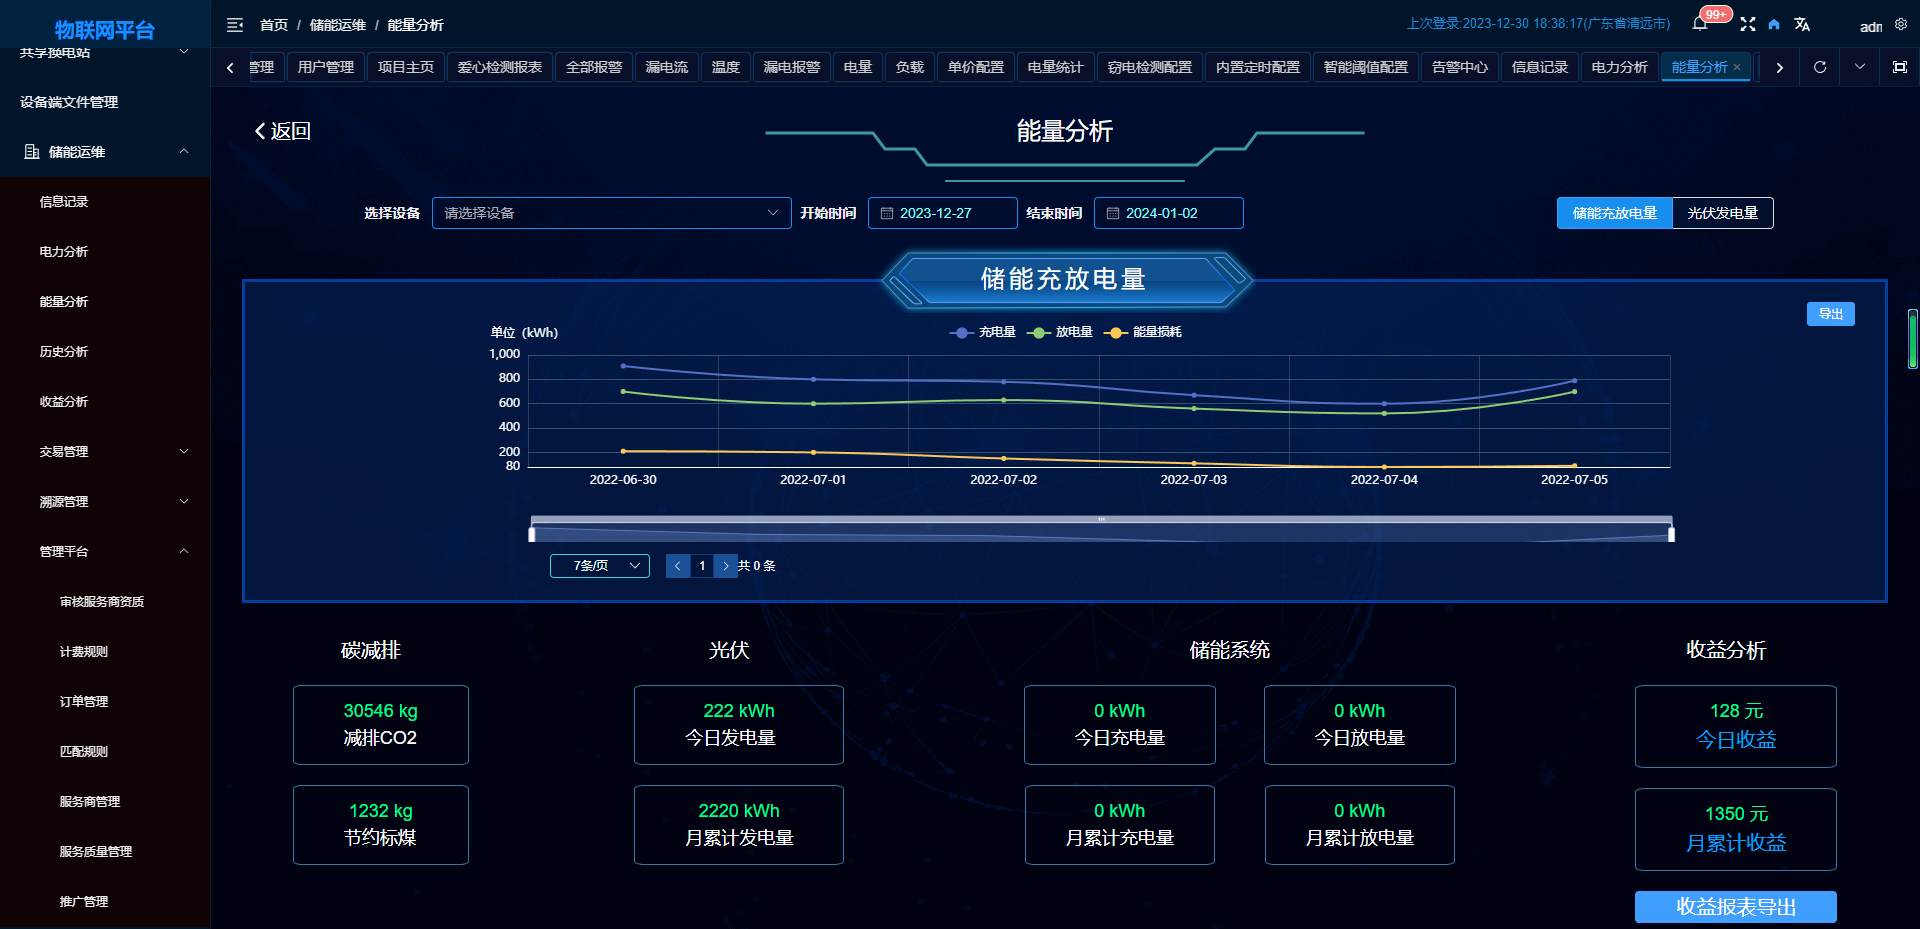
Task: Open the settings gear icon
Action: tap(1901, 24)
